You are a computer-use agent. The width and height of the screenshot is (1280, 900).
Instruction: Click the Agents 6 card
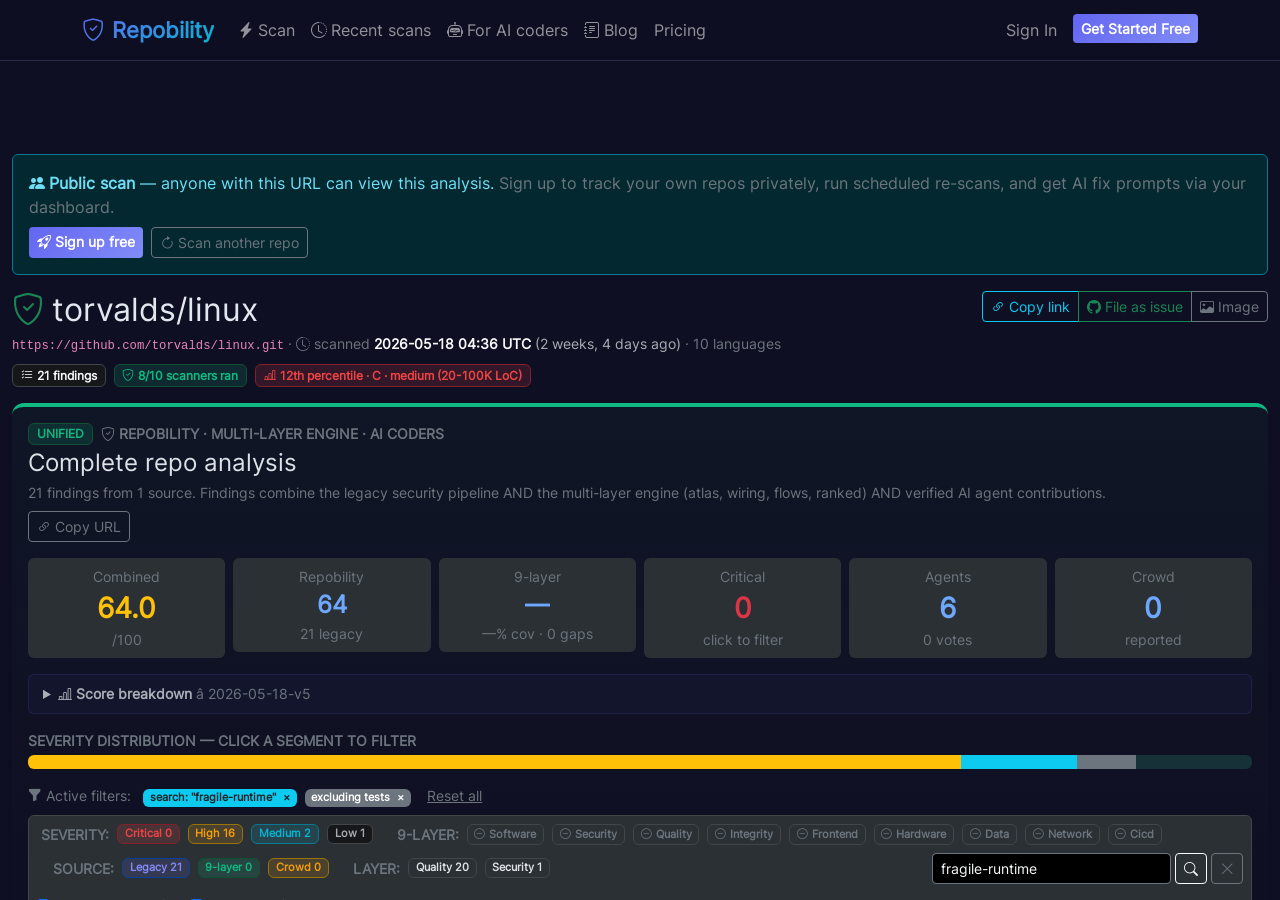click(948, 608)
